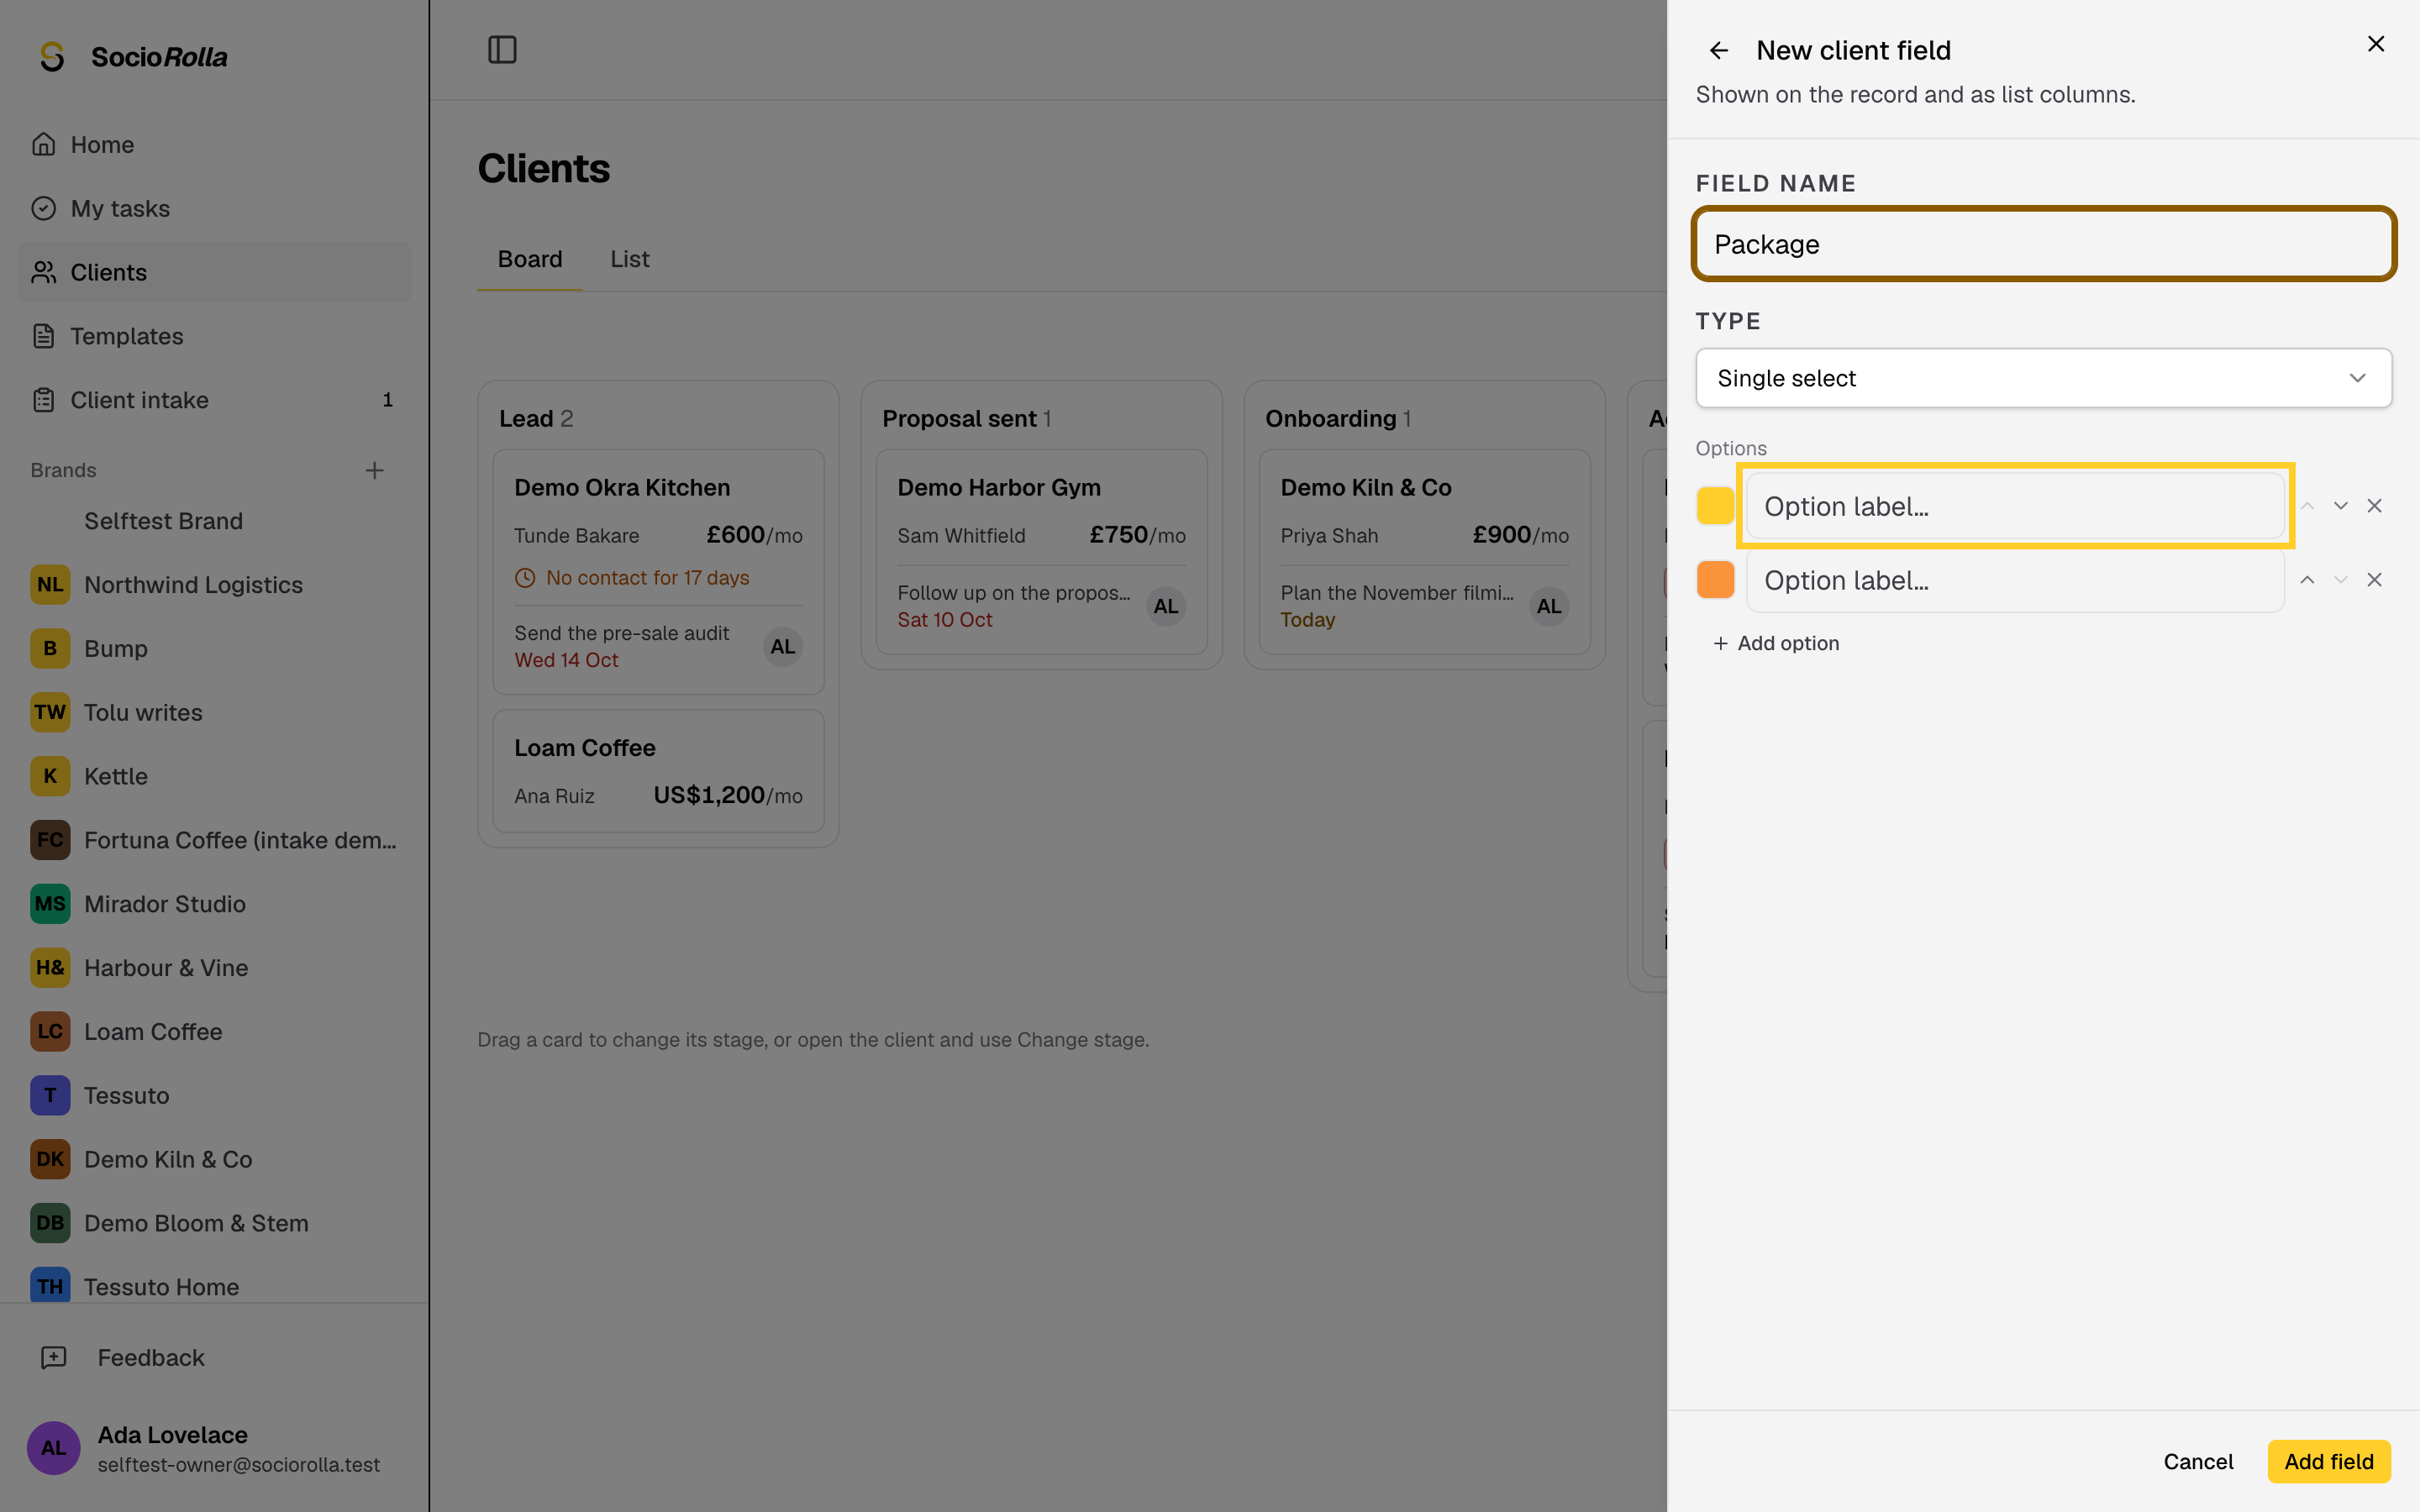Open the Ada Lovelace account menu
This screenshot has width=2420, height=1512.
[x=214, y=1448]
